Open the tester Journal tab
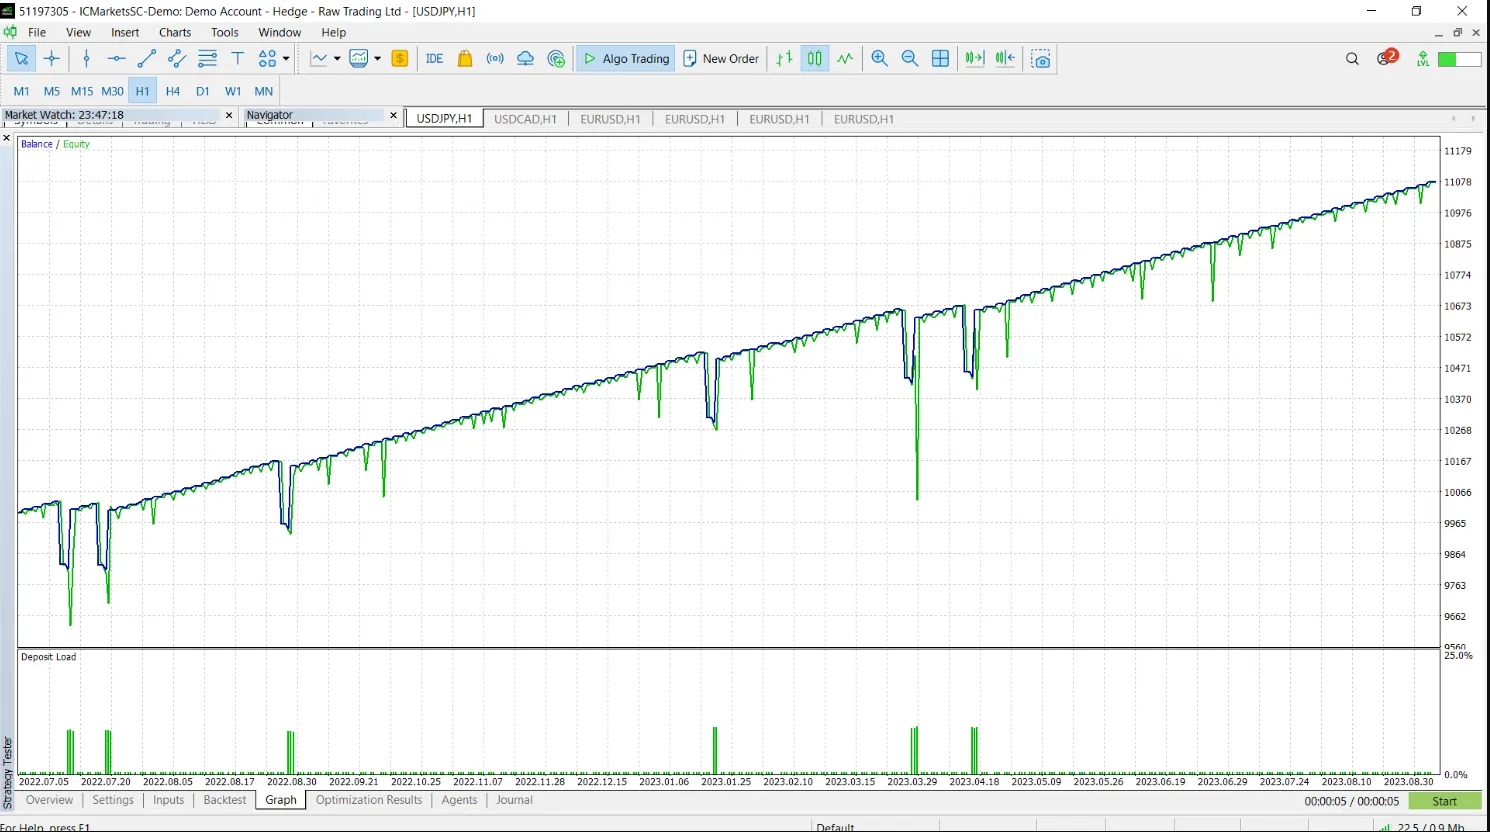Screen dimensions: 1490x832 [x=515, y=800]
